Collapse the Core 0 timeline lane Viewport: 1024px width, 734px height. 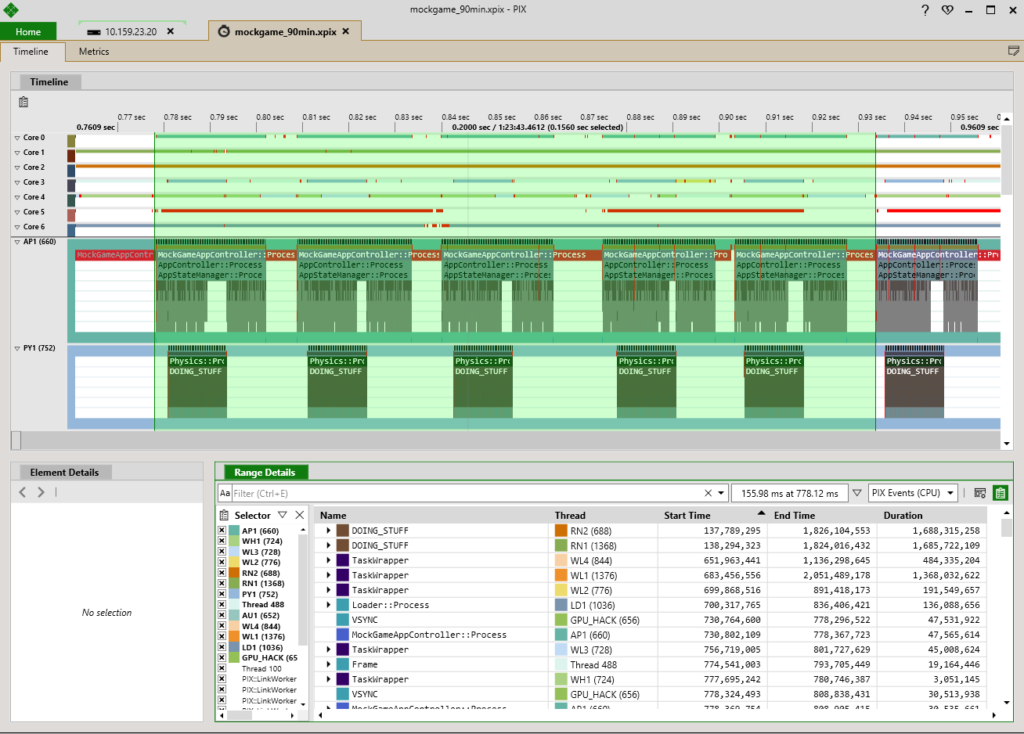coord(16,138)
